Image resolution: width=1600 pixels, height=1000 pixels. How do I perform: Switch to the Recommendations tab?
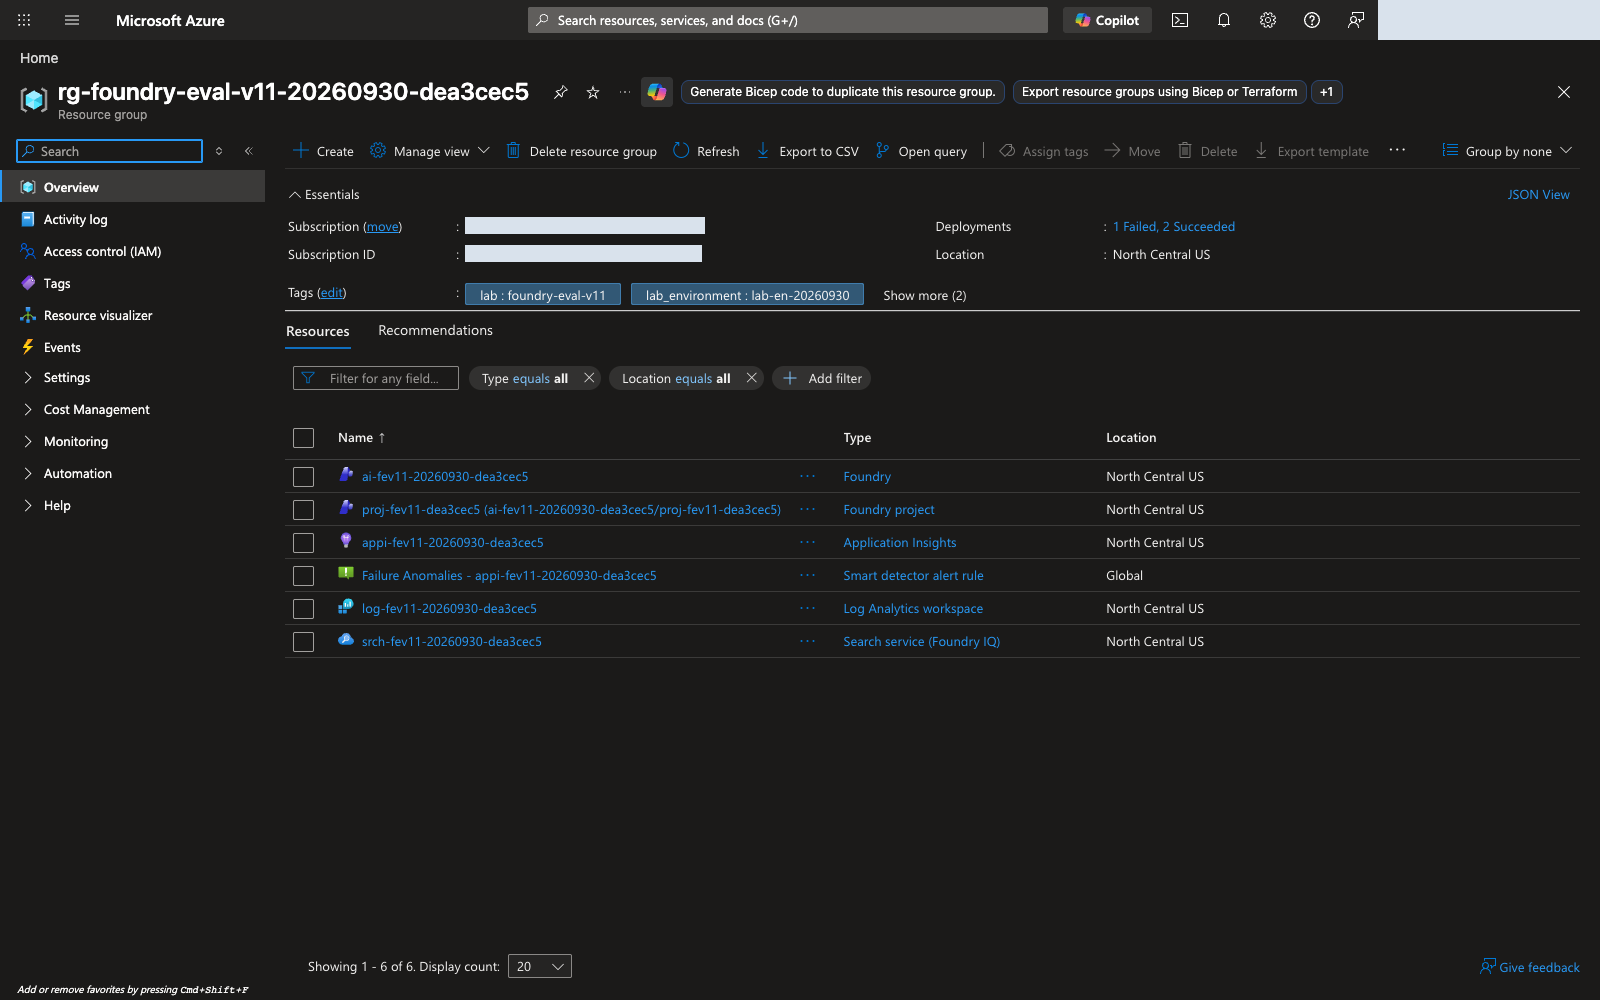point(435,330)
